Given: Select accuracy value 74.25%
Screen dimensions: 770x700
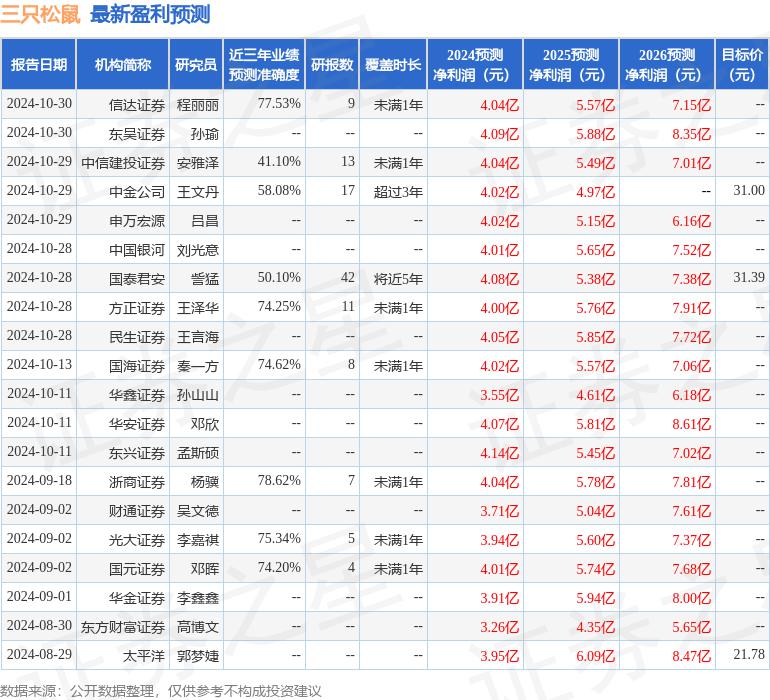Looking at the screenshot, I should [x=279, y=307].
